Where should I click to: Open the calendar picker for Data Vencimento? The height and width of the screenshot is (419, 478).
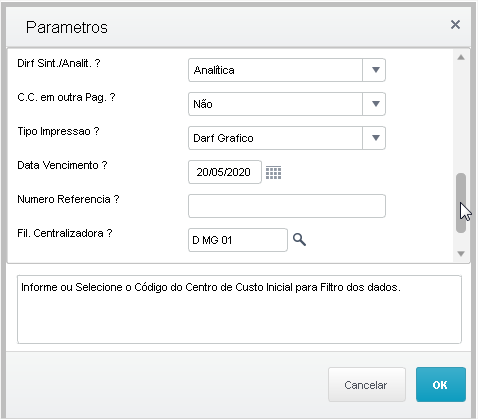point(273,173)
